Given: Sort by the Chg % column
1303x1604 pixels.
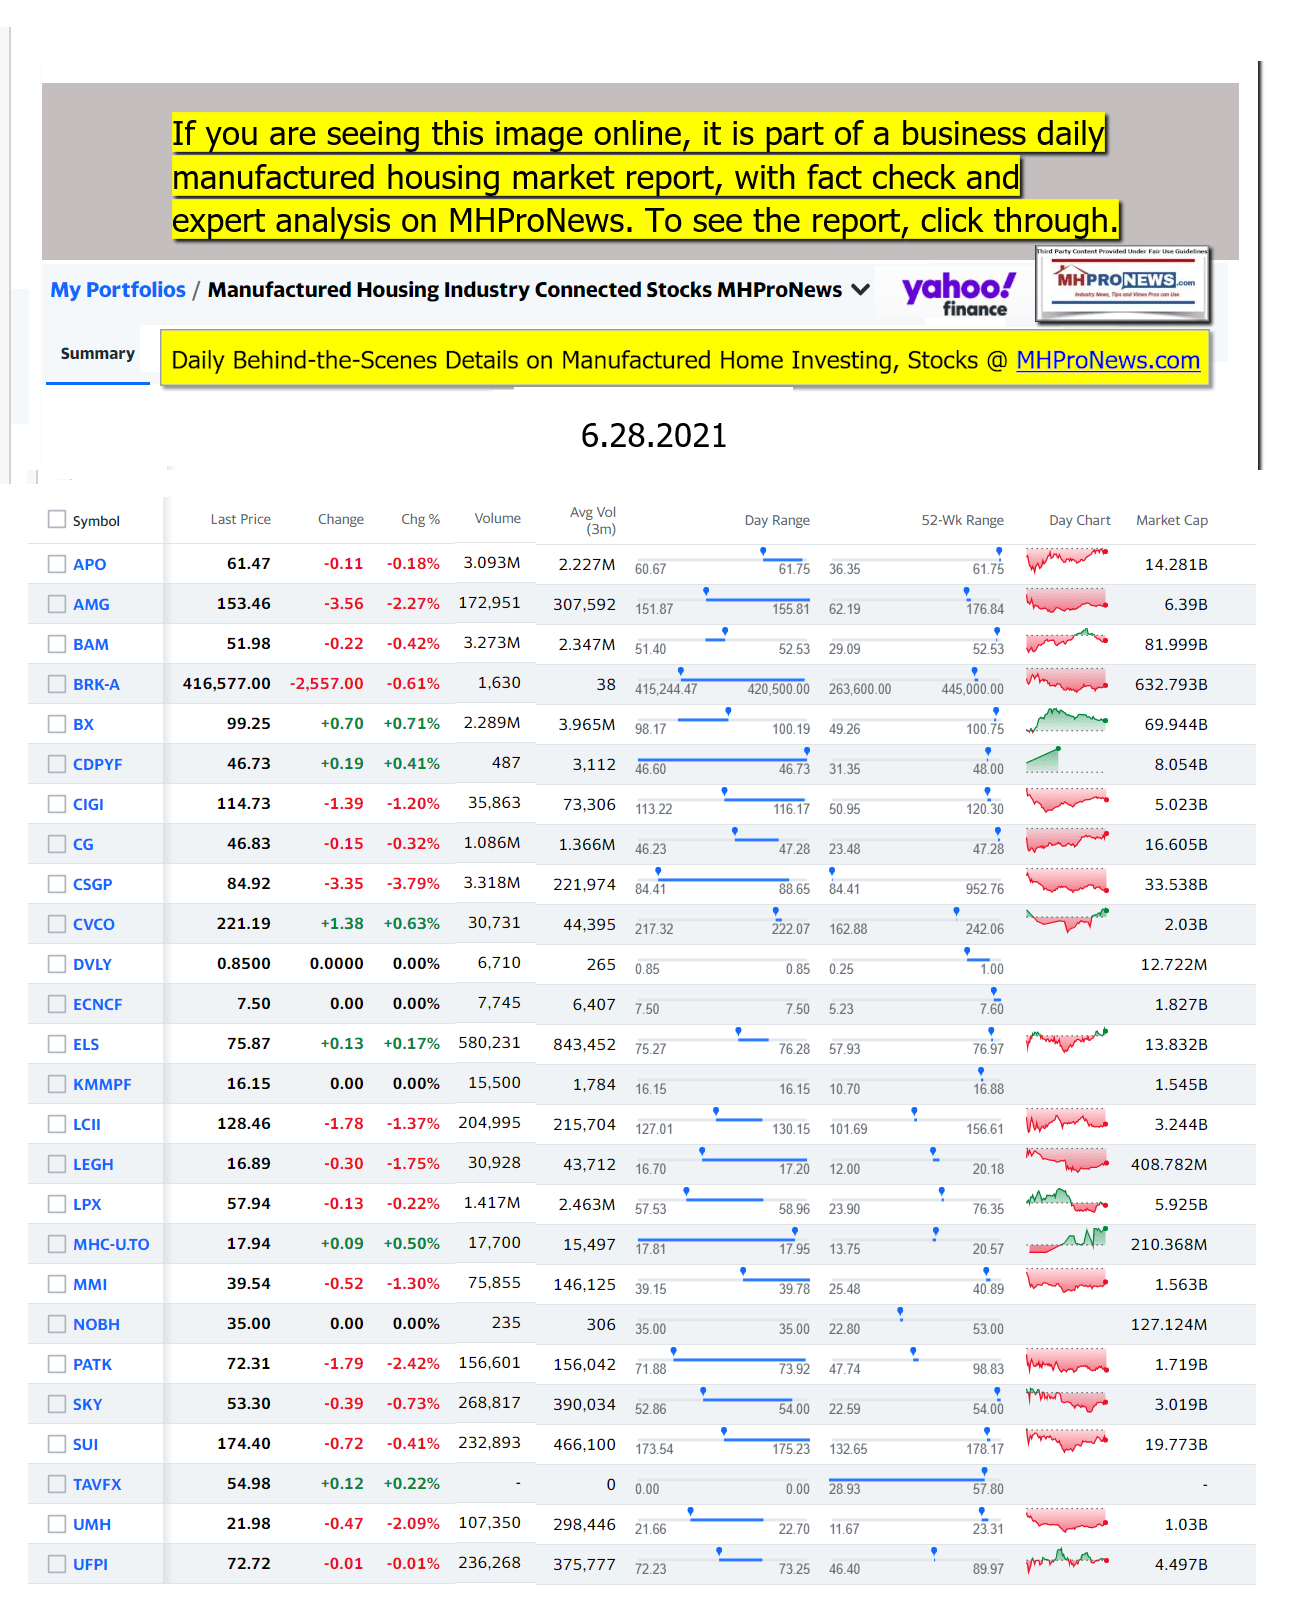Looking at the screenshot, I should click(420, 519).
